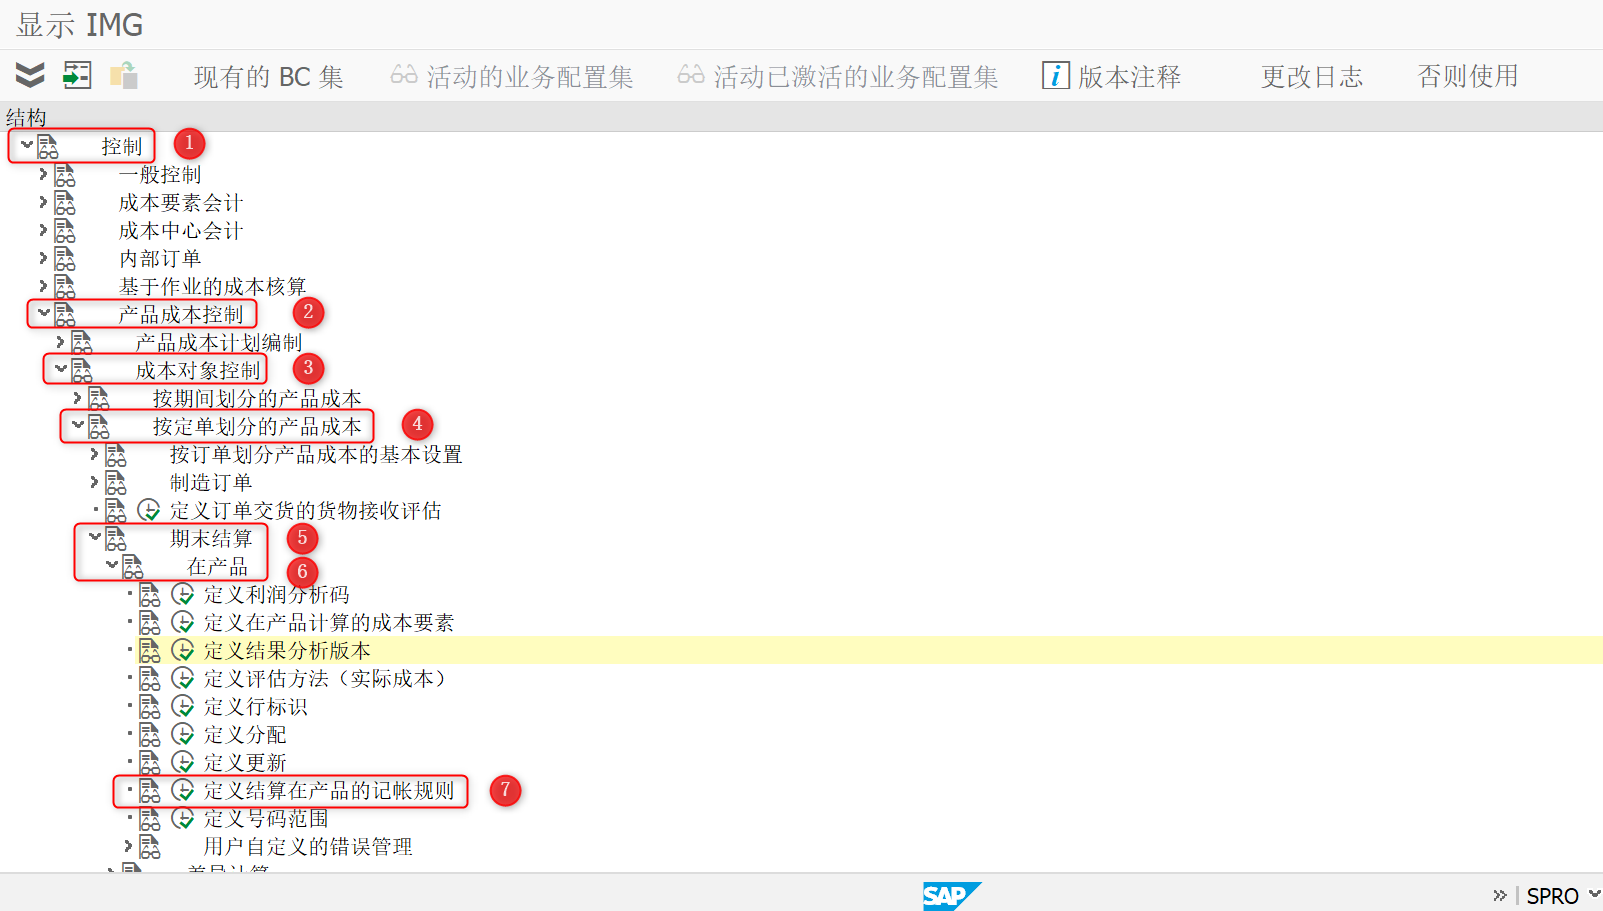Execute 定义利润分析码 activity icon

pos(182,595)
